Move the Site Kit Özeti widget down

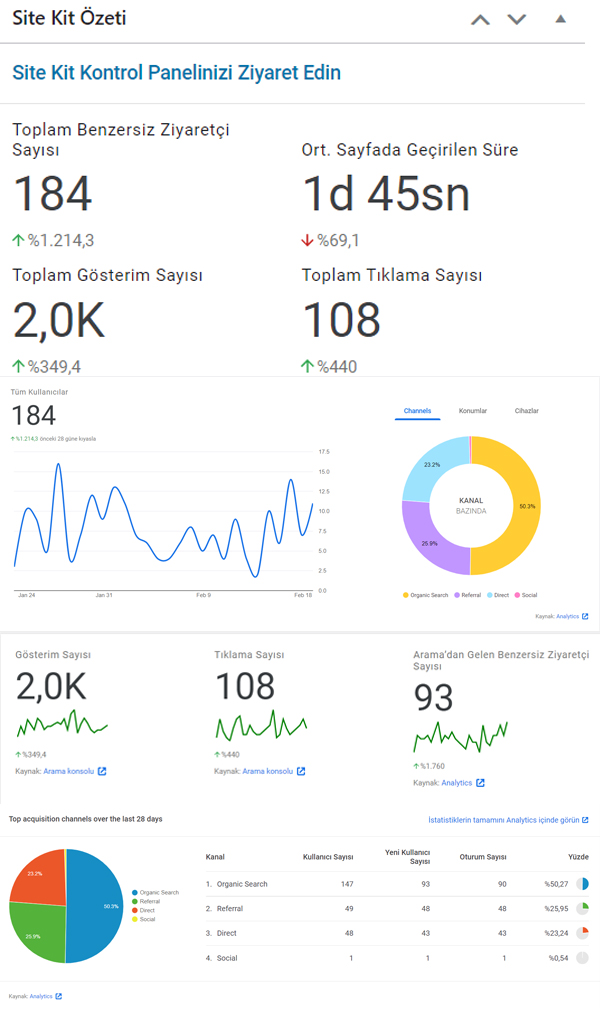517,19
